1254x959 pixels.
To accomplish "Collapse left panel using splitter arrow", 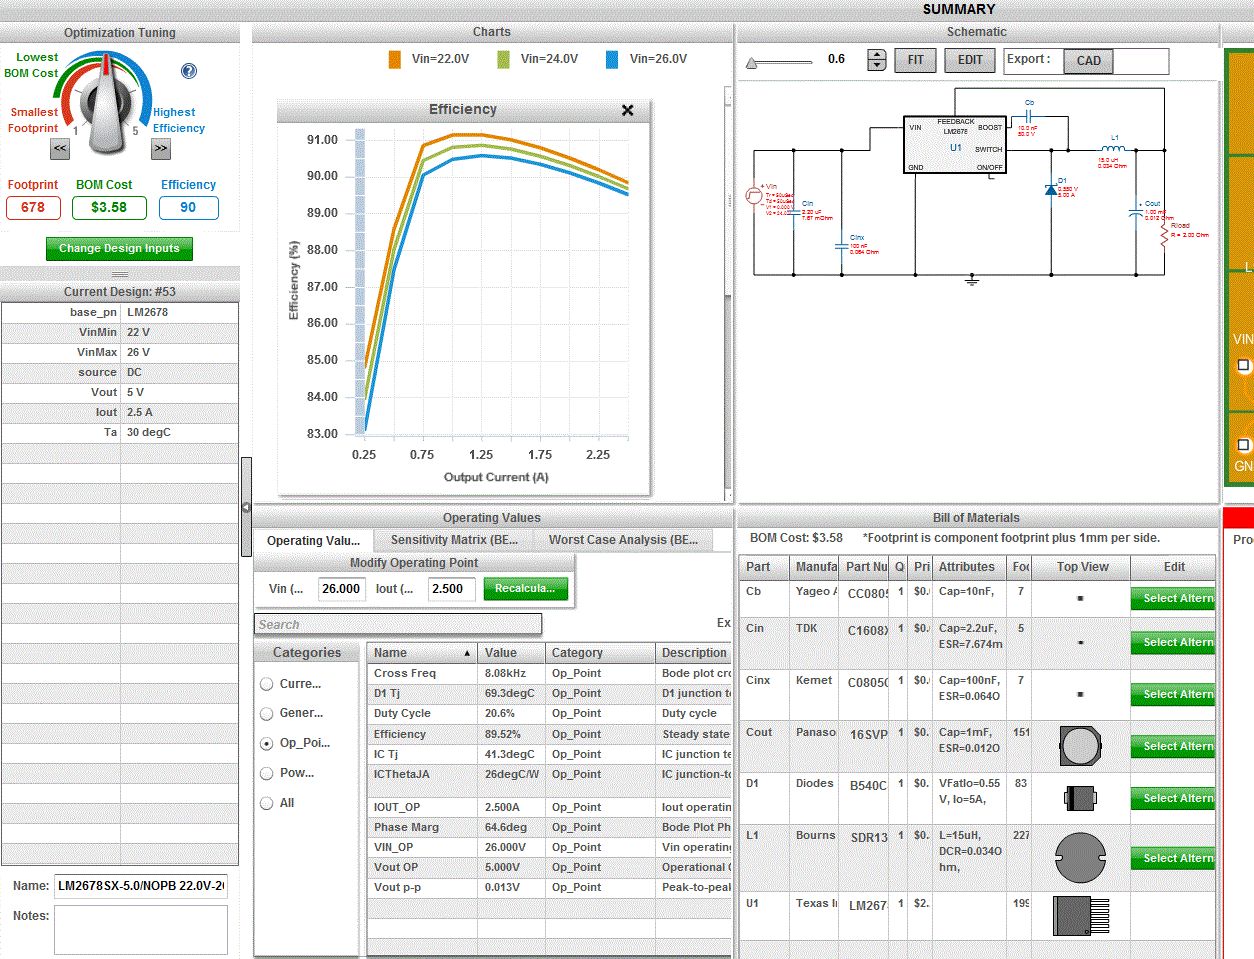I will 246,508.
